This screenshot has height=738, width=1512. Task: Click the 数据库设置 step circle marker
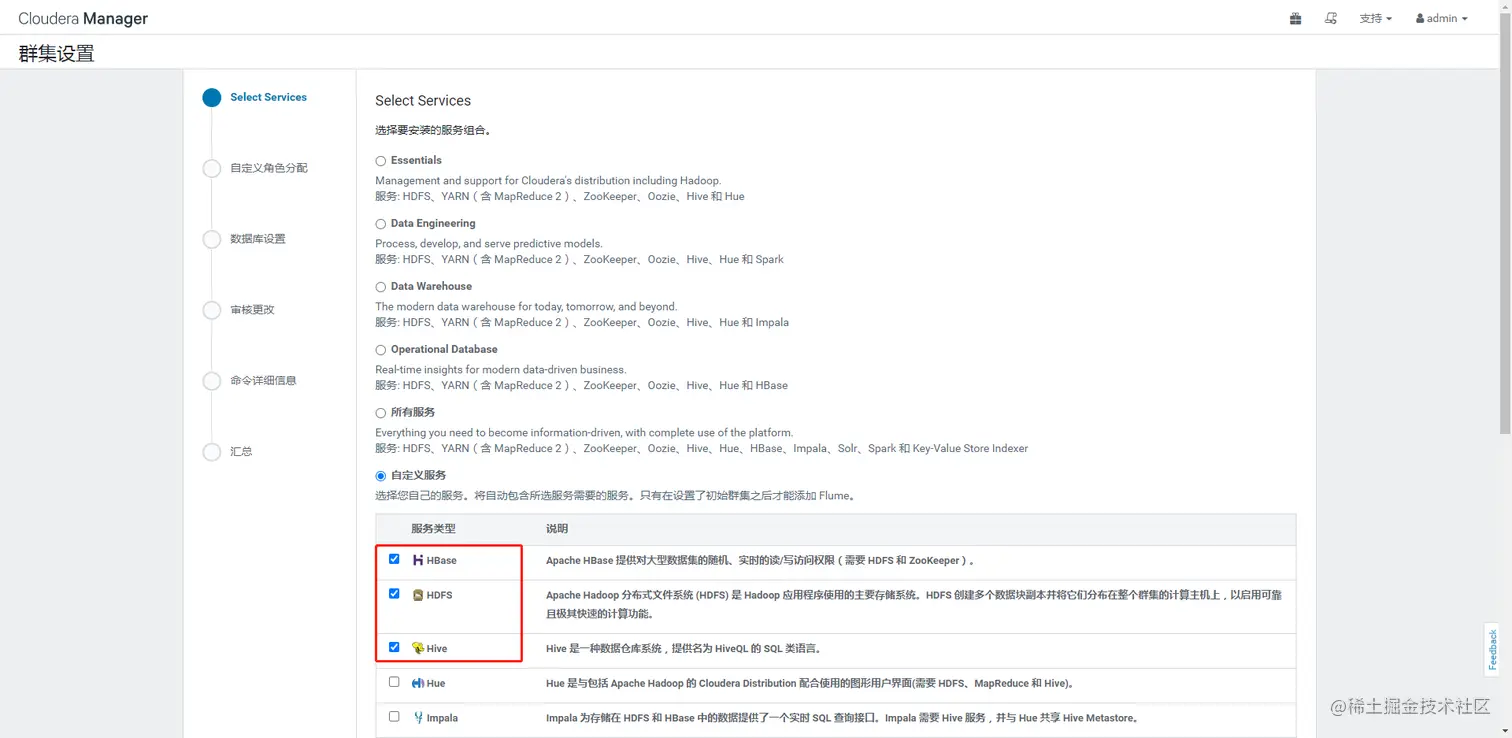pyautogui.click(x=211, y=239)
